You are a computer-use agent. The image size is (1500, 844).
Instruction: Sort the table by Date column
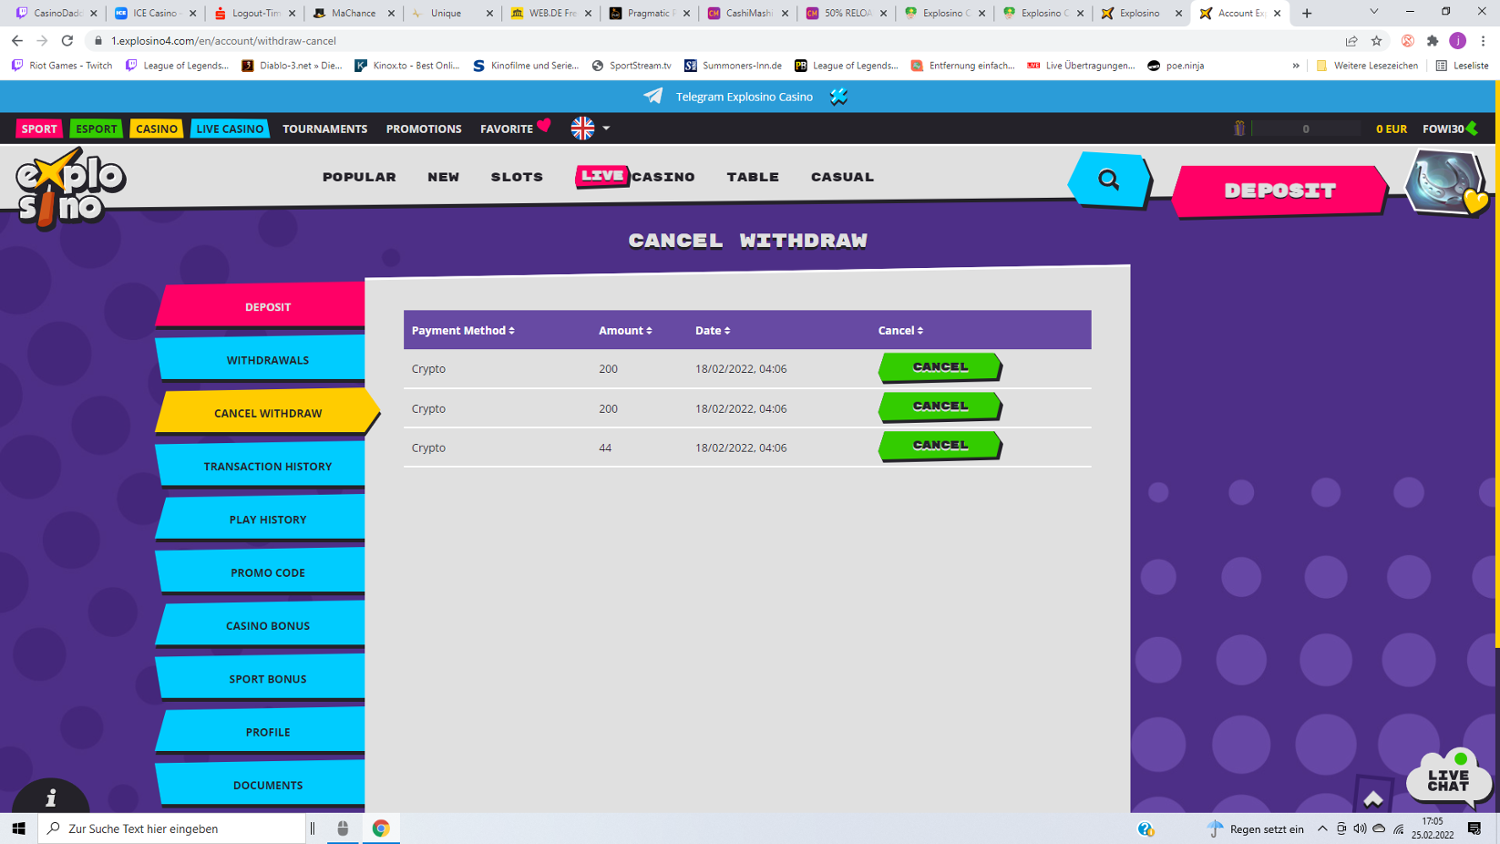tap(712, 331)
